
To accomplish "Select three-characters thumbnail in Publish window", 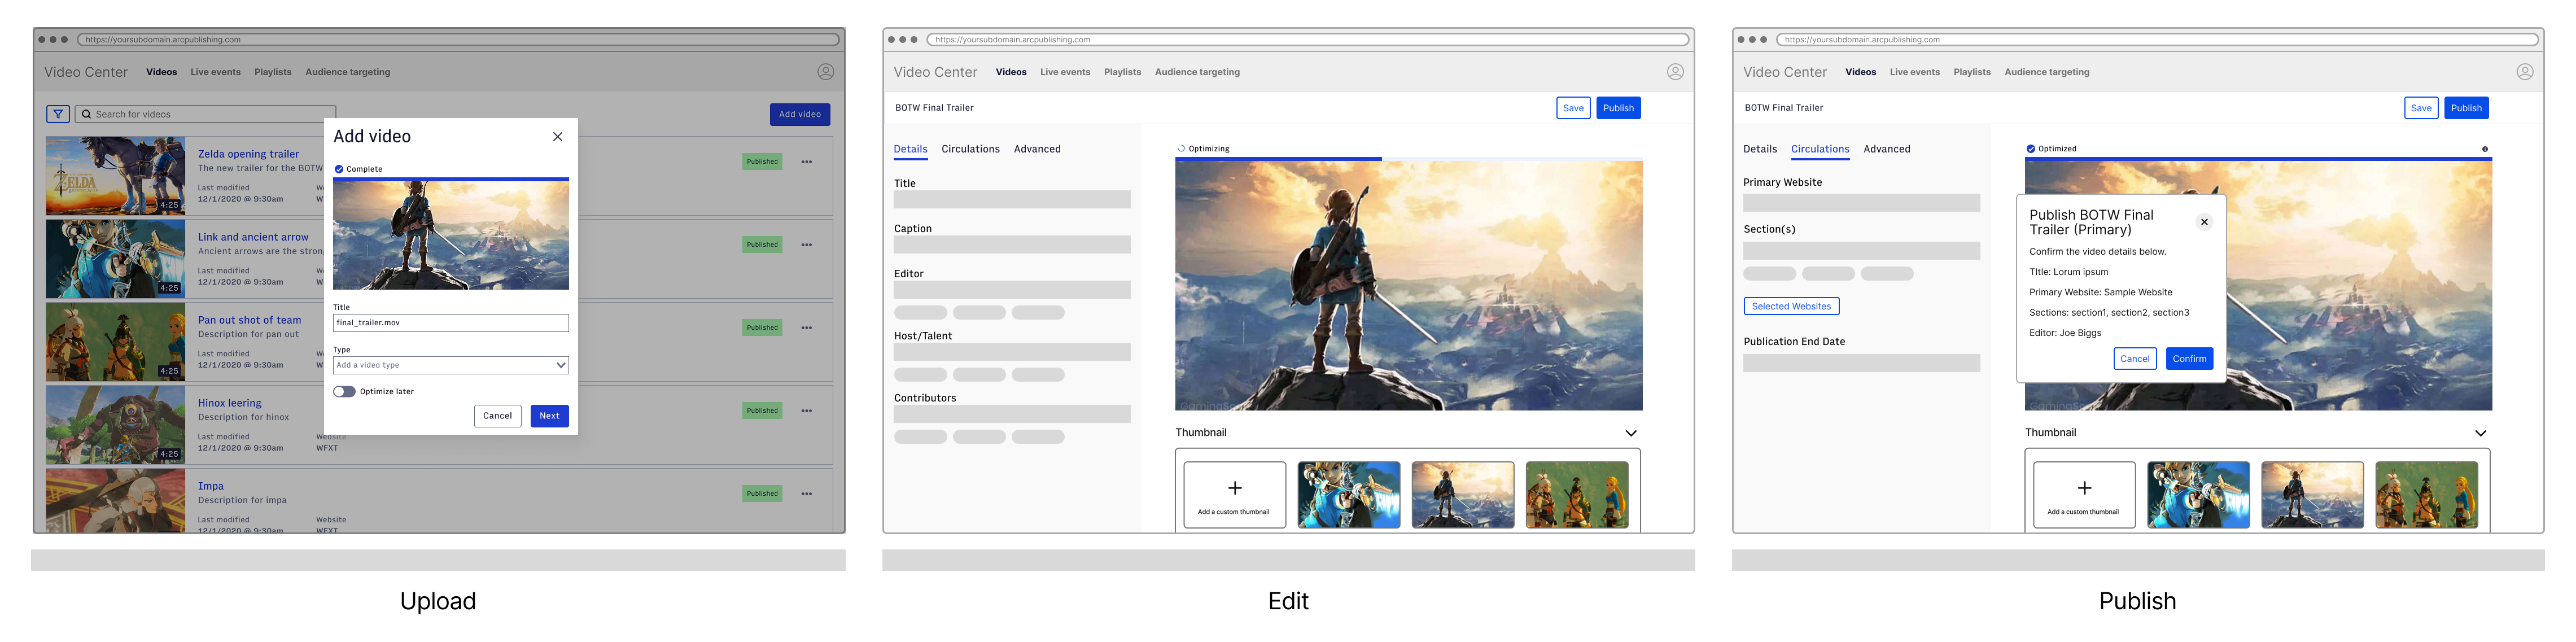I will (2427, 495).
